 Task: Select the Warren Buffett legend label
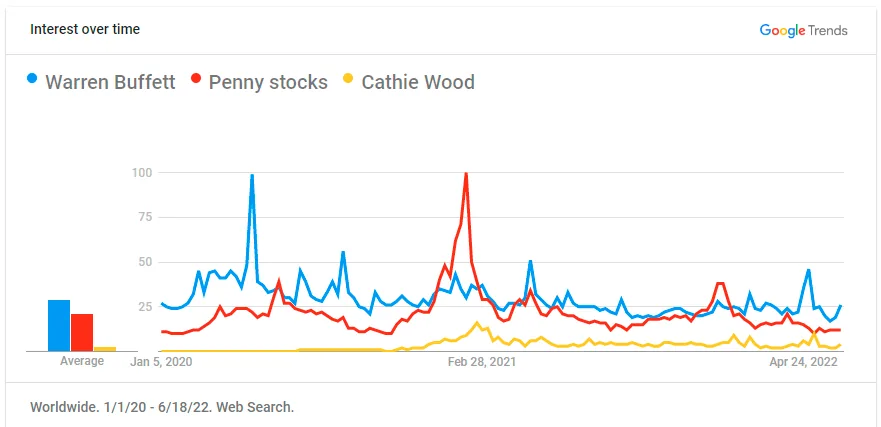[x=110, y=82]
